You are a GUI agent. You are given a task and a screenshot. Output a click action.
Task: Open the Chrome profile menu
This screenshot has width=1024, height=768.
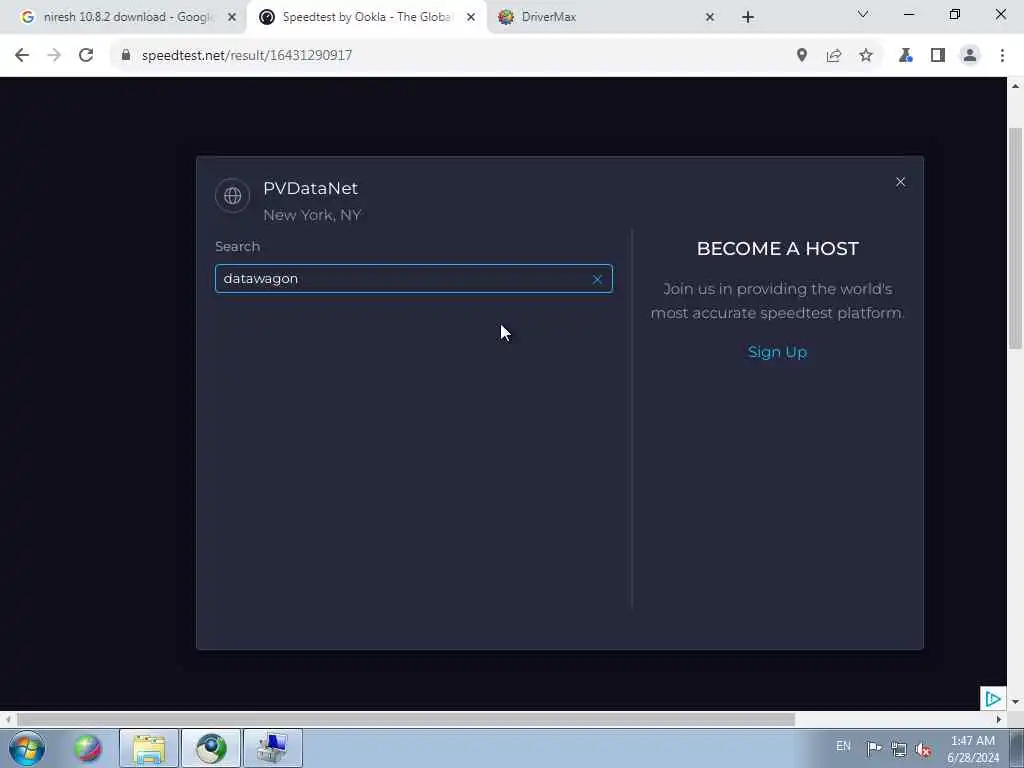970,56
